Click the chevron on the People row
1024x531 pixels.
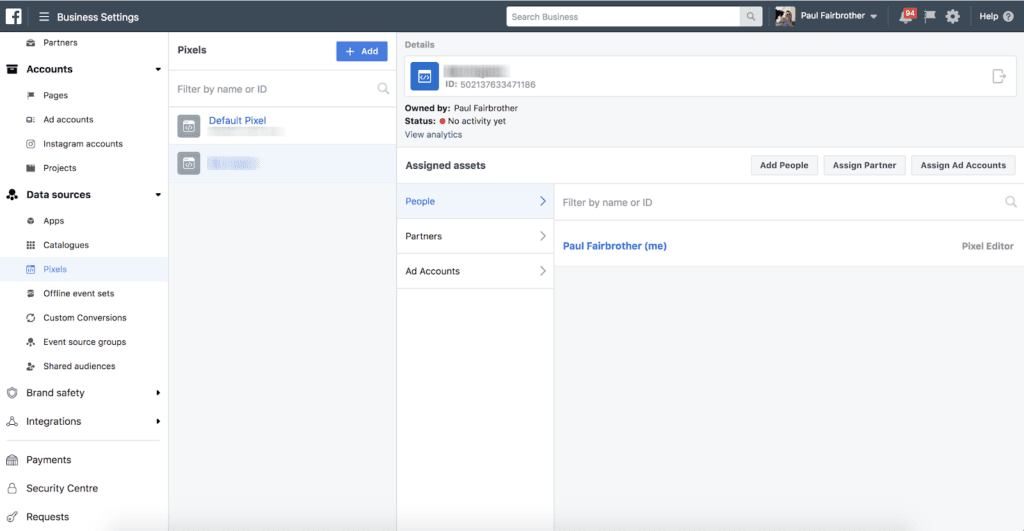[543, 201]
